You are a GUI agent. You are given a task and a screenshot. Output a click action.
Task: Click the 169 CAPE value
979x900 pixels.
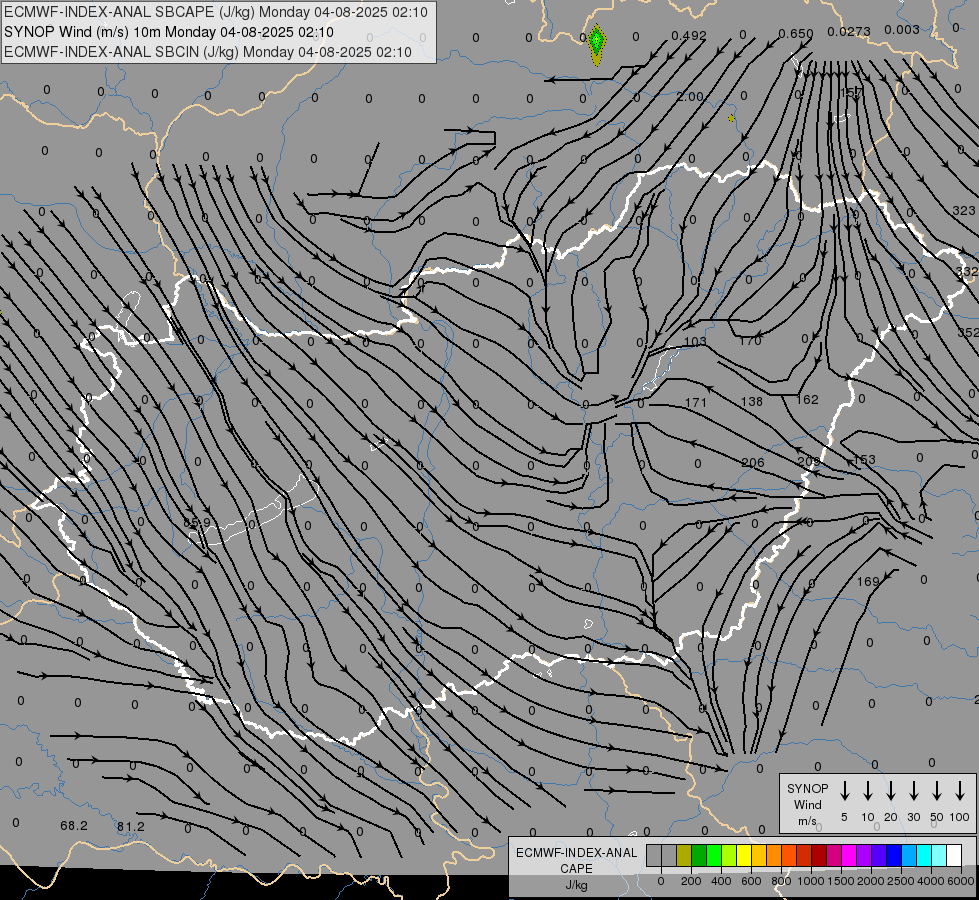tap(868, 581)
